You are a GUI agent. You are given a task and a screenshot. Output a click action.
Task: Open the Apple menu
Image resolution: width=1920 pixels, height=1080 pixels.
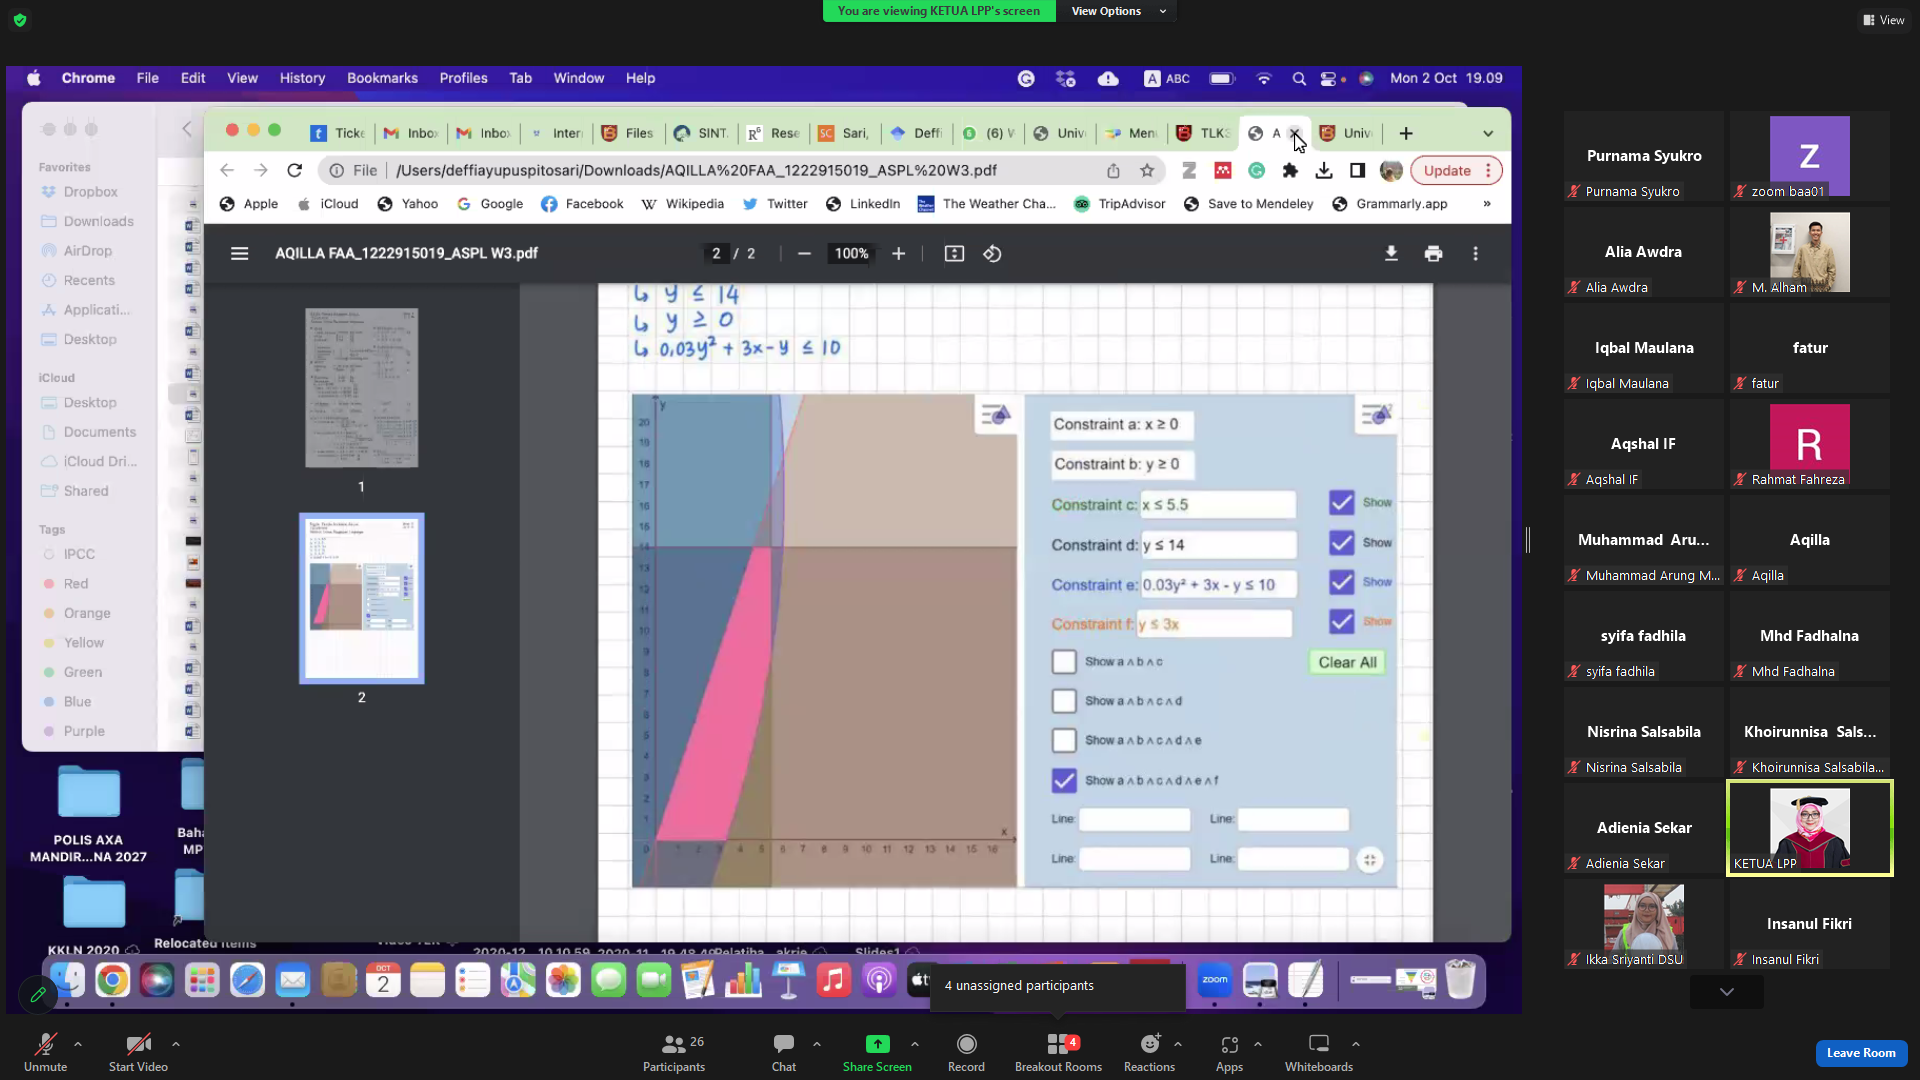(x=33, y=78)
